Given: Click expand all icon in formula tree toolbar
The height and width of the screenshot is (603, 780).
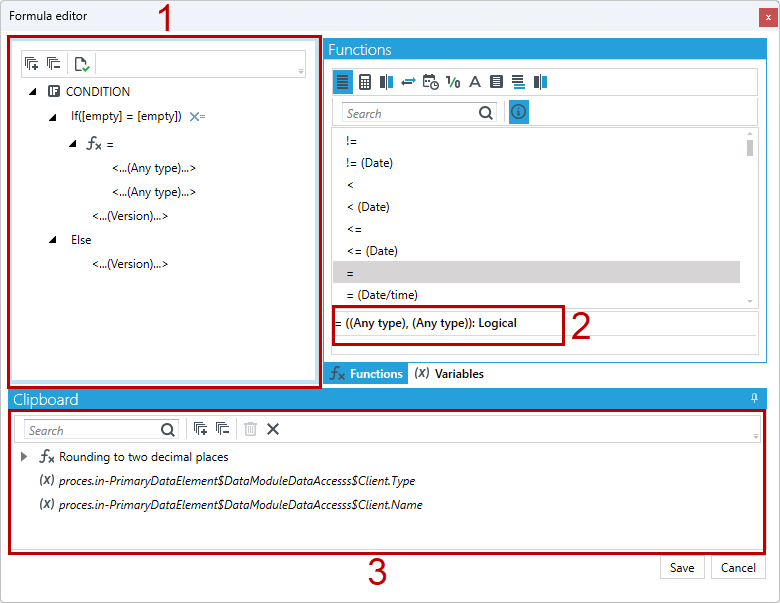Looking at the screenshot, I should pyautogui.click(x=31, y=64).
